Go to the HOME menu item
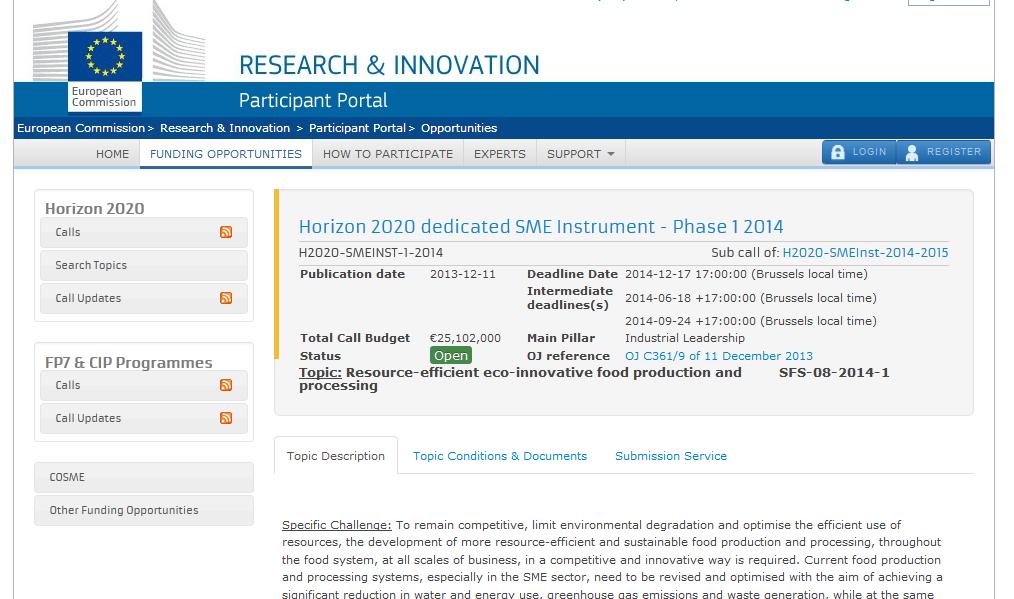Screen dimensions: 1014x599 click(x=113, y=154)
